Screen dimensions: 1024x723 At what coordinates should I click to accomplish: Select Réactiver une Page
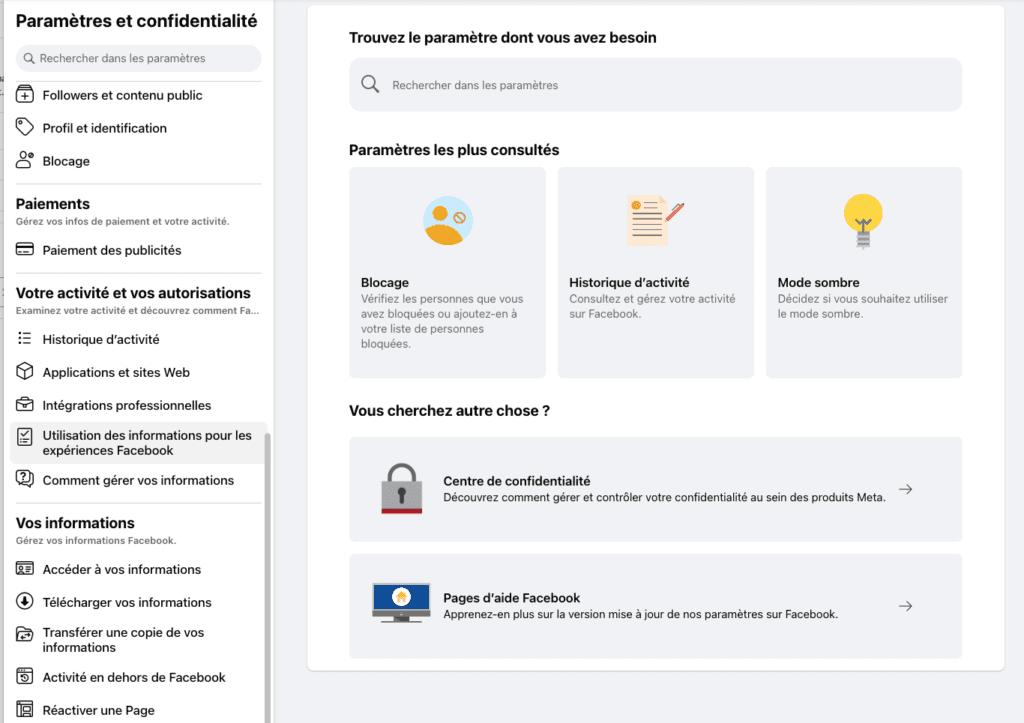coord(138,710)
